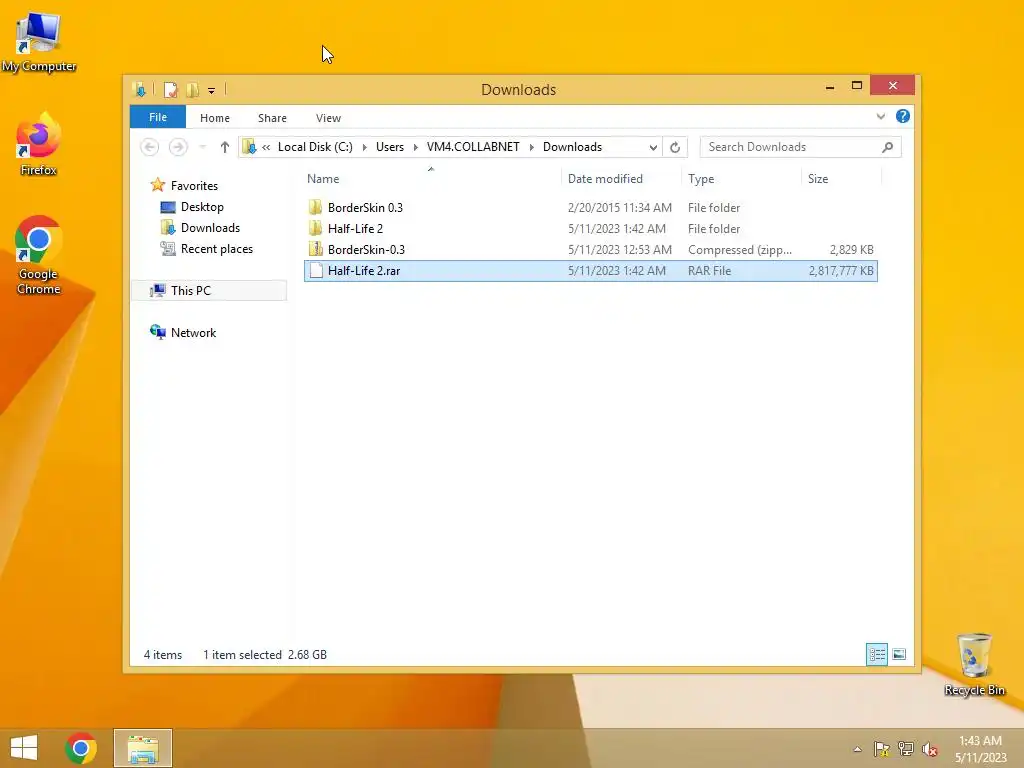This screenshot has height=768, width=1024.
Task: Expand arrow after Local Disk breadcrumb
Action: click(364, 148)
